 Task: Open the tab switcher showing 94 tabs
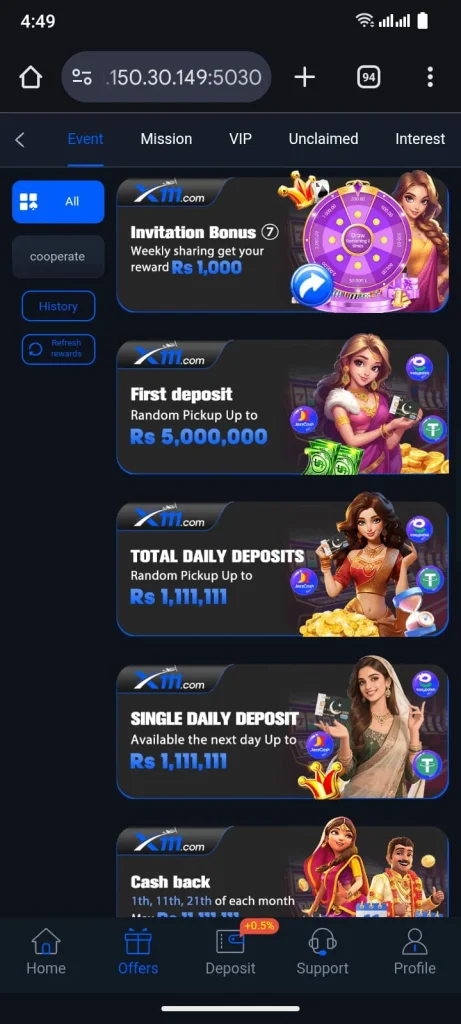point(369,77)
